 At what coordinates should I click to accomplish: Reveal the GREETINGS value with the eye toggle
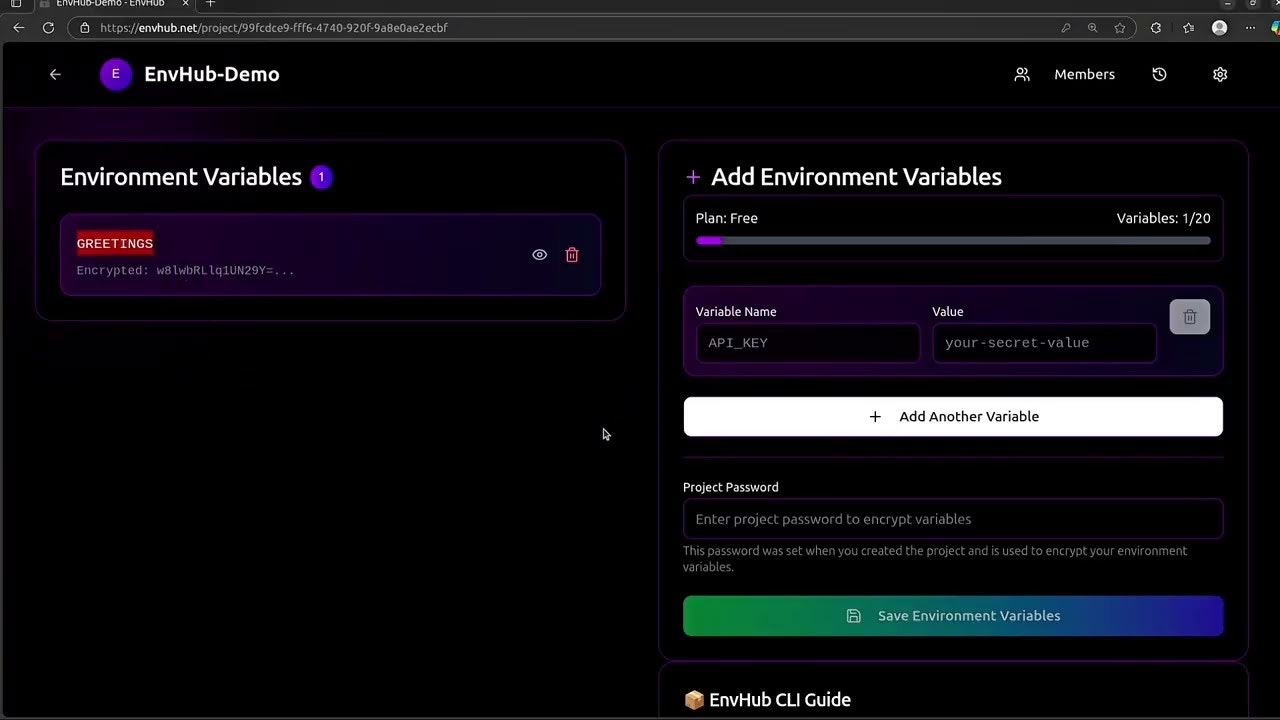pos(539,254)
